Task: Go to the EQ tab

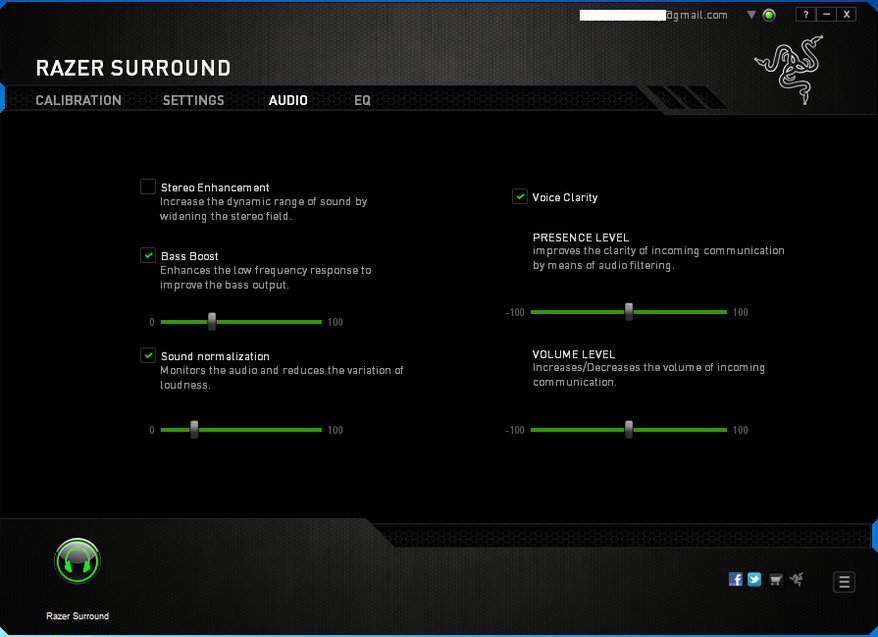Action: [362, 100]
